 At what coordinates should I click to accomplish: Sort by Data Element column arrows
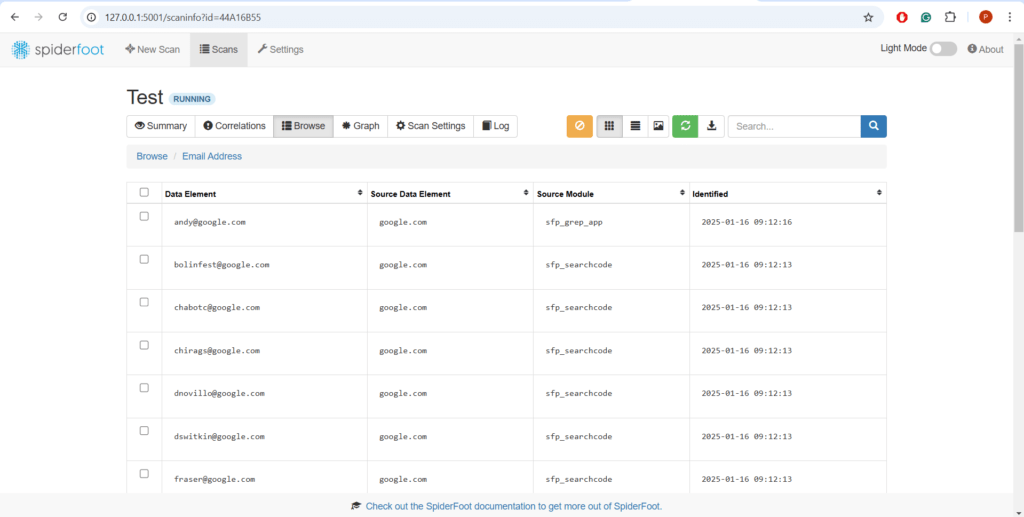point(360,193)
